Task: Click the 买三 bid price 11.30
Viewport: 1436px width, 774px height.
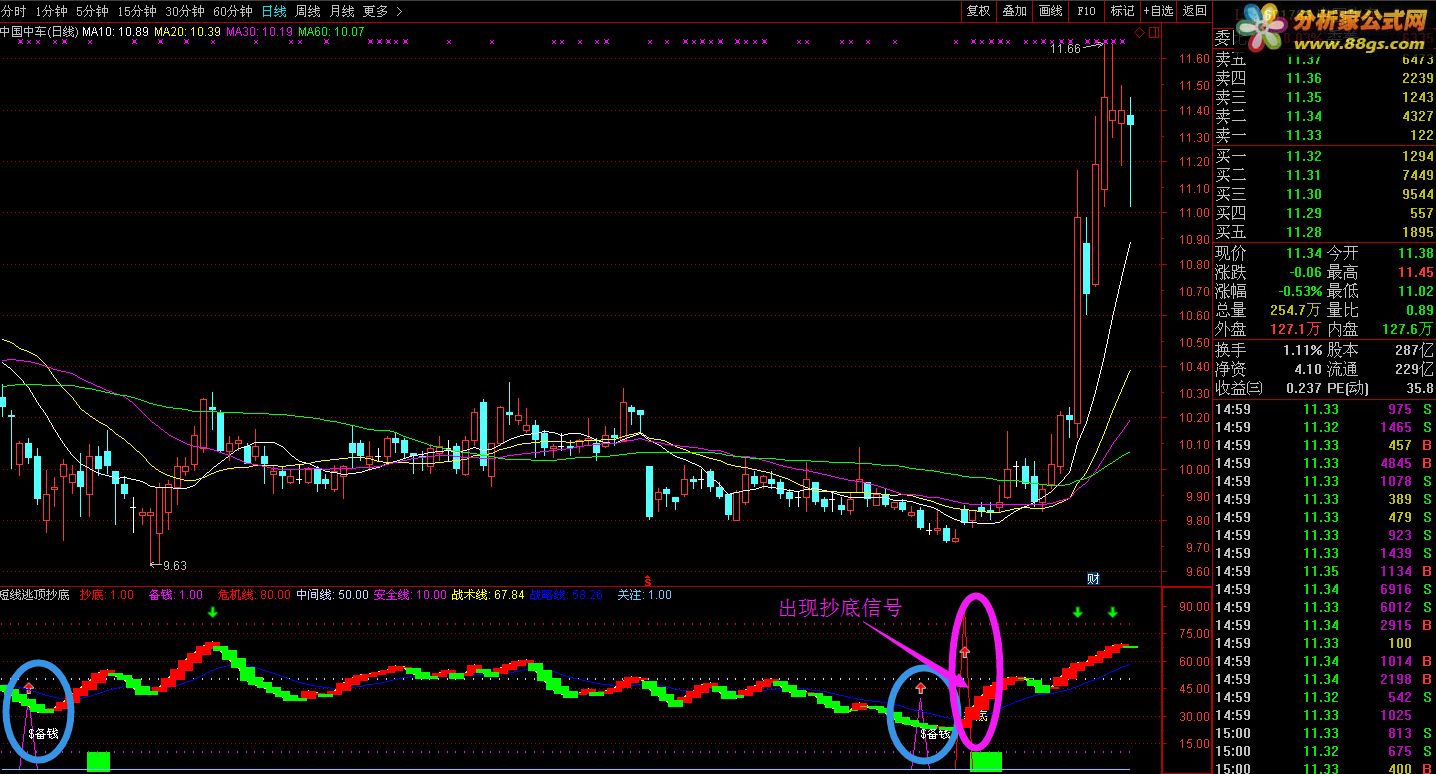Action: [x=1304, y=194]
